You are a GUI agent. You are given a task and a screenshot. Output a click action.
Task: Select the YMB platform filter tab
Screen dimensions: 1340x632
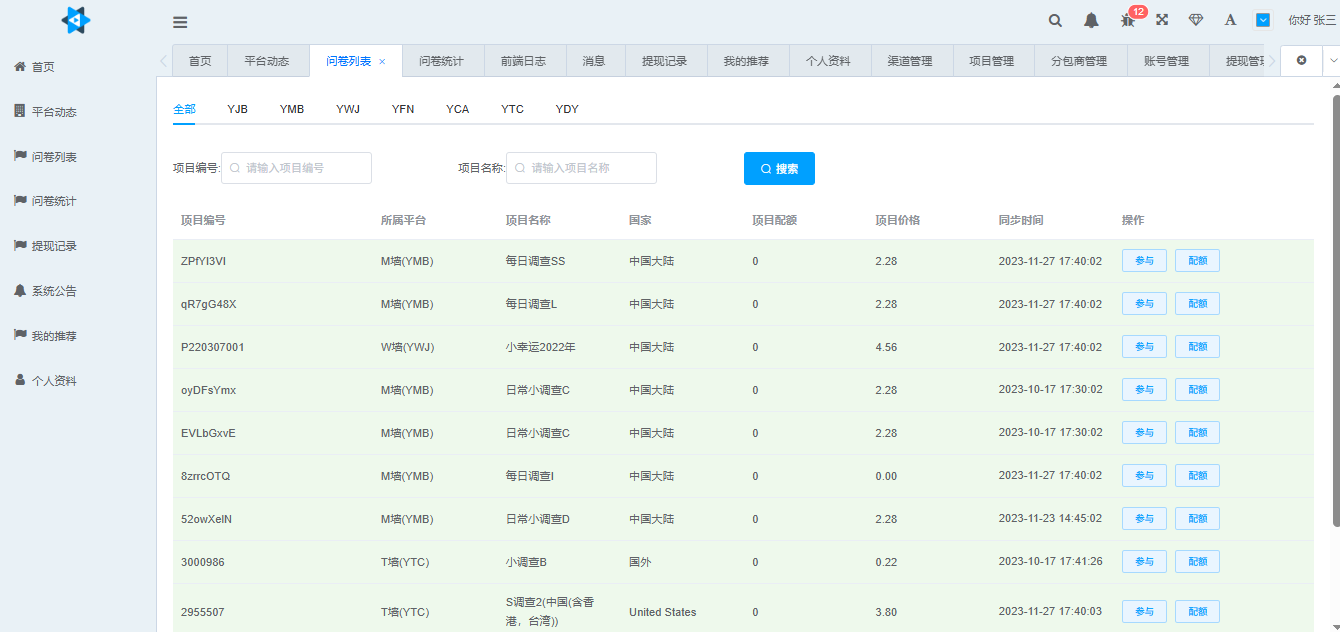point(292,108)
